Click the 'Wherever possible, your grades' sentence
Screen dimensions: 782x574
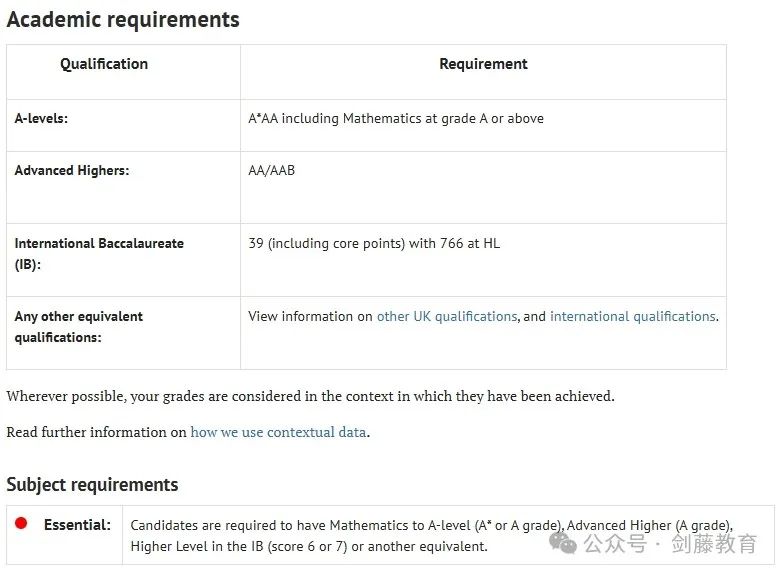point(310,396)
